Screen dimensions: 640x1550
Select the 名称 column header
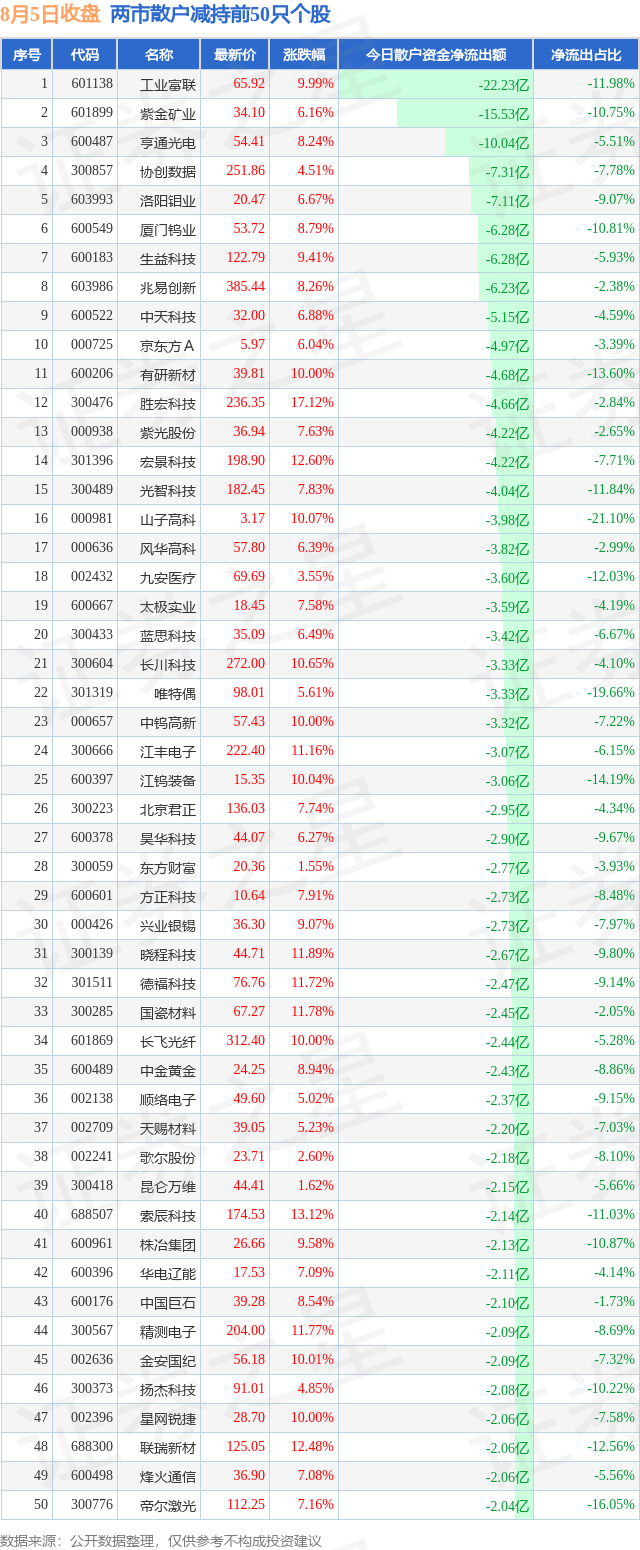159,54
